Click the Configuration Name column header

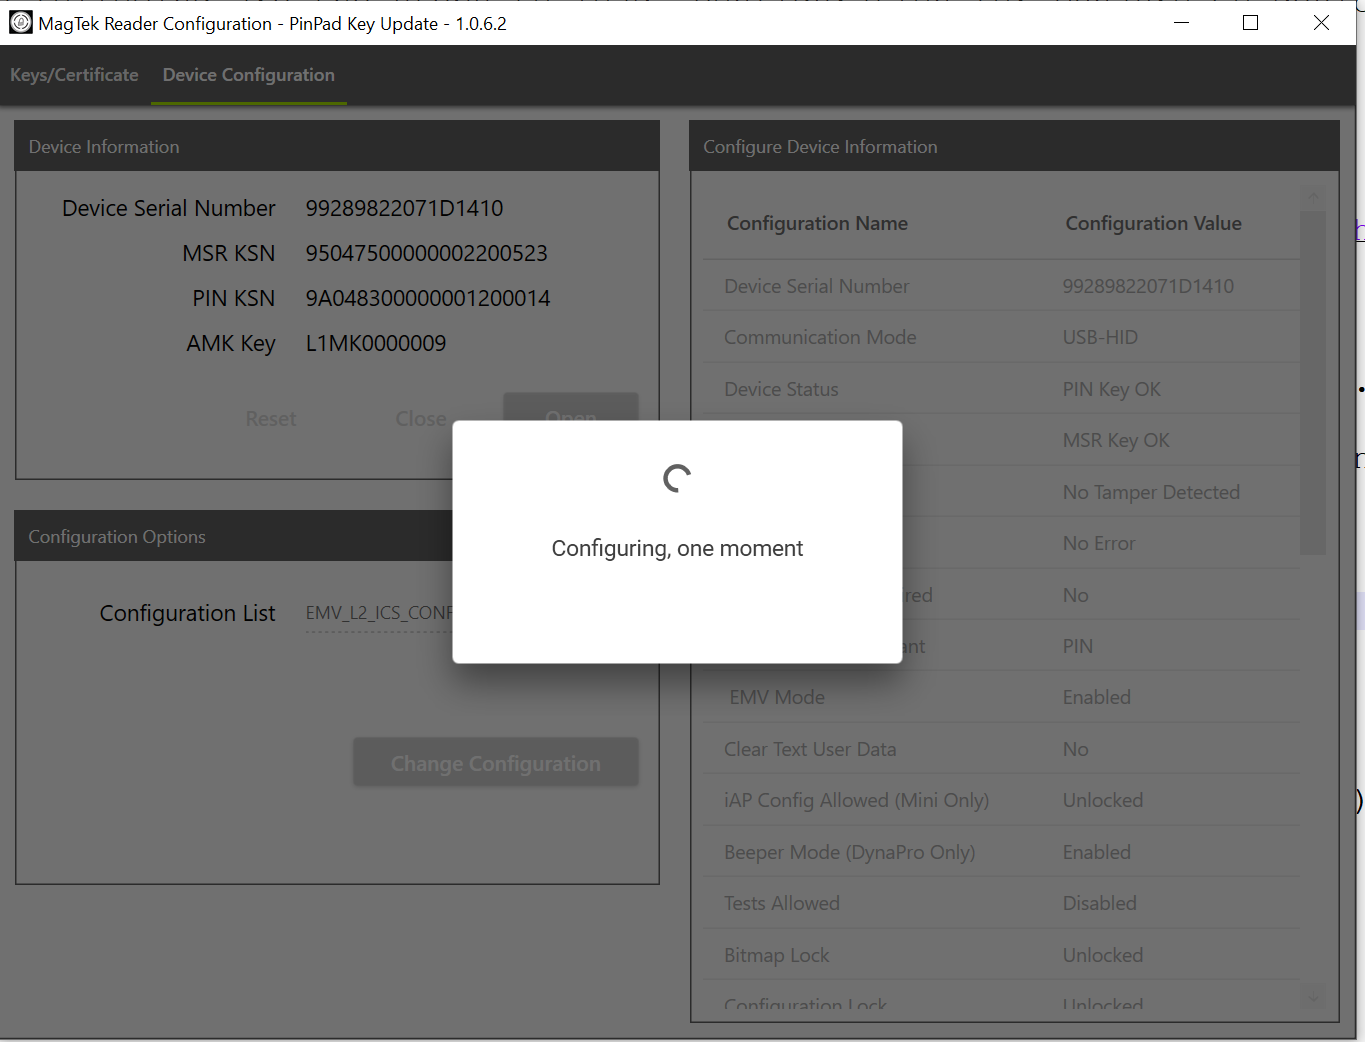(817, 223)
